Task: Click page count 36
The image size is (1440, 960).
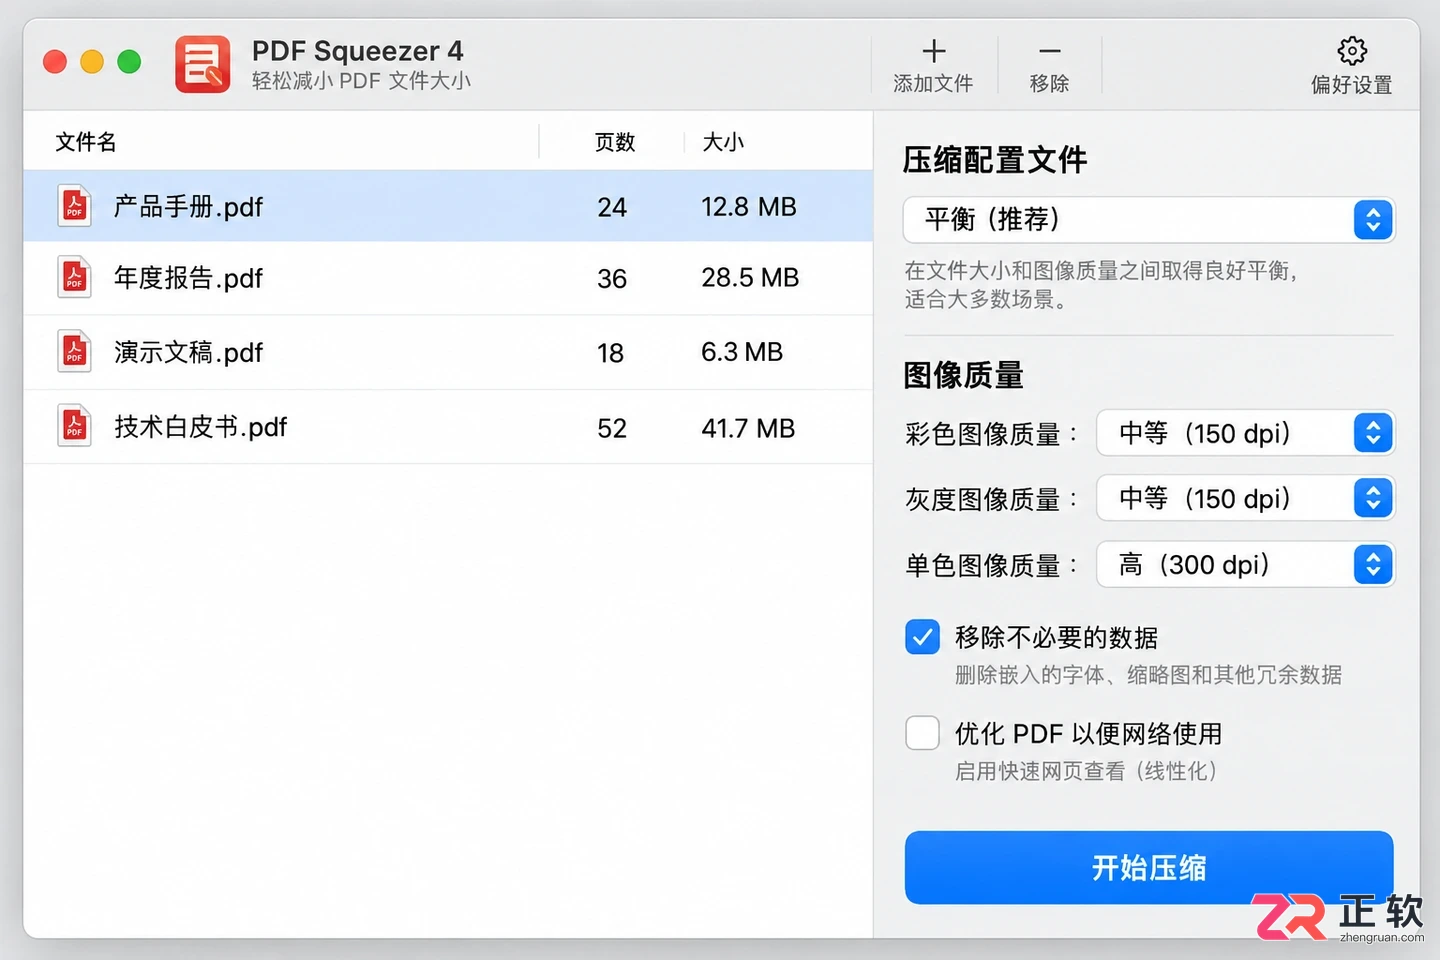Action: (x=612, y=279)
